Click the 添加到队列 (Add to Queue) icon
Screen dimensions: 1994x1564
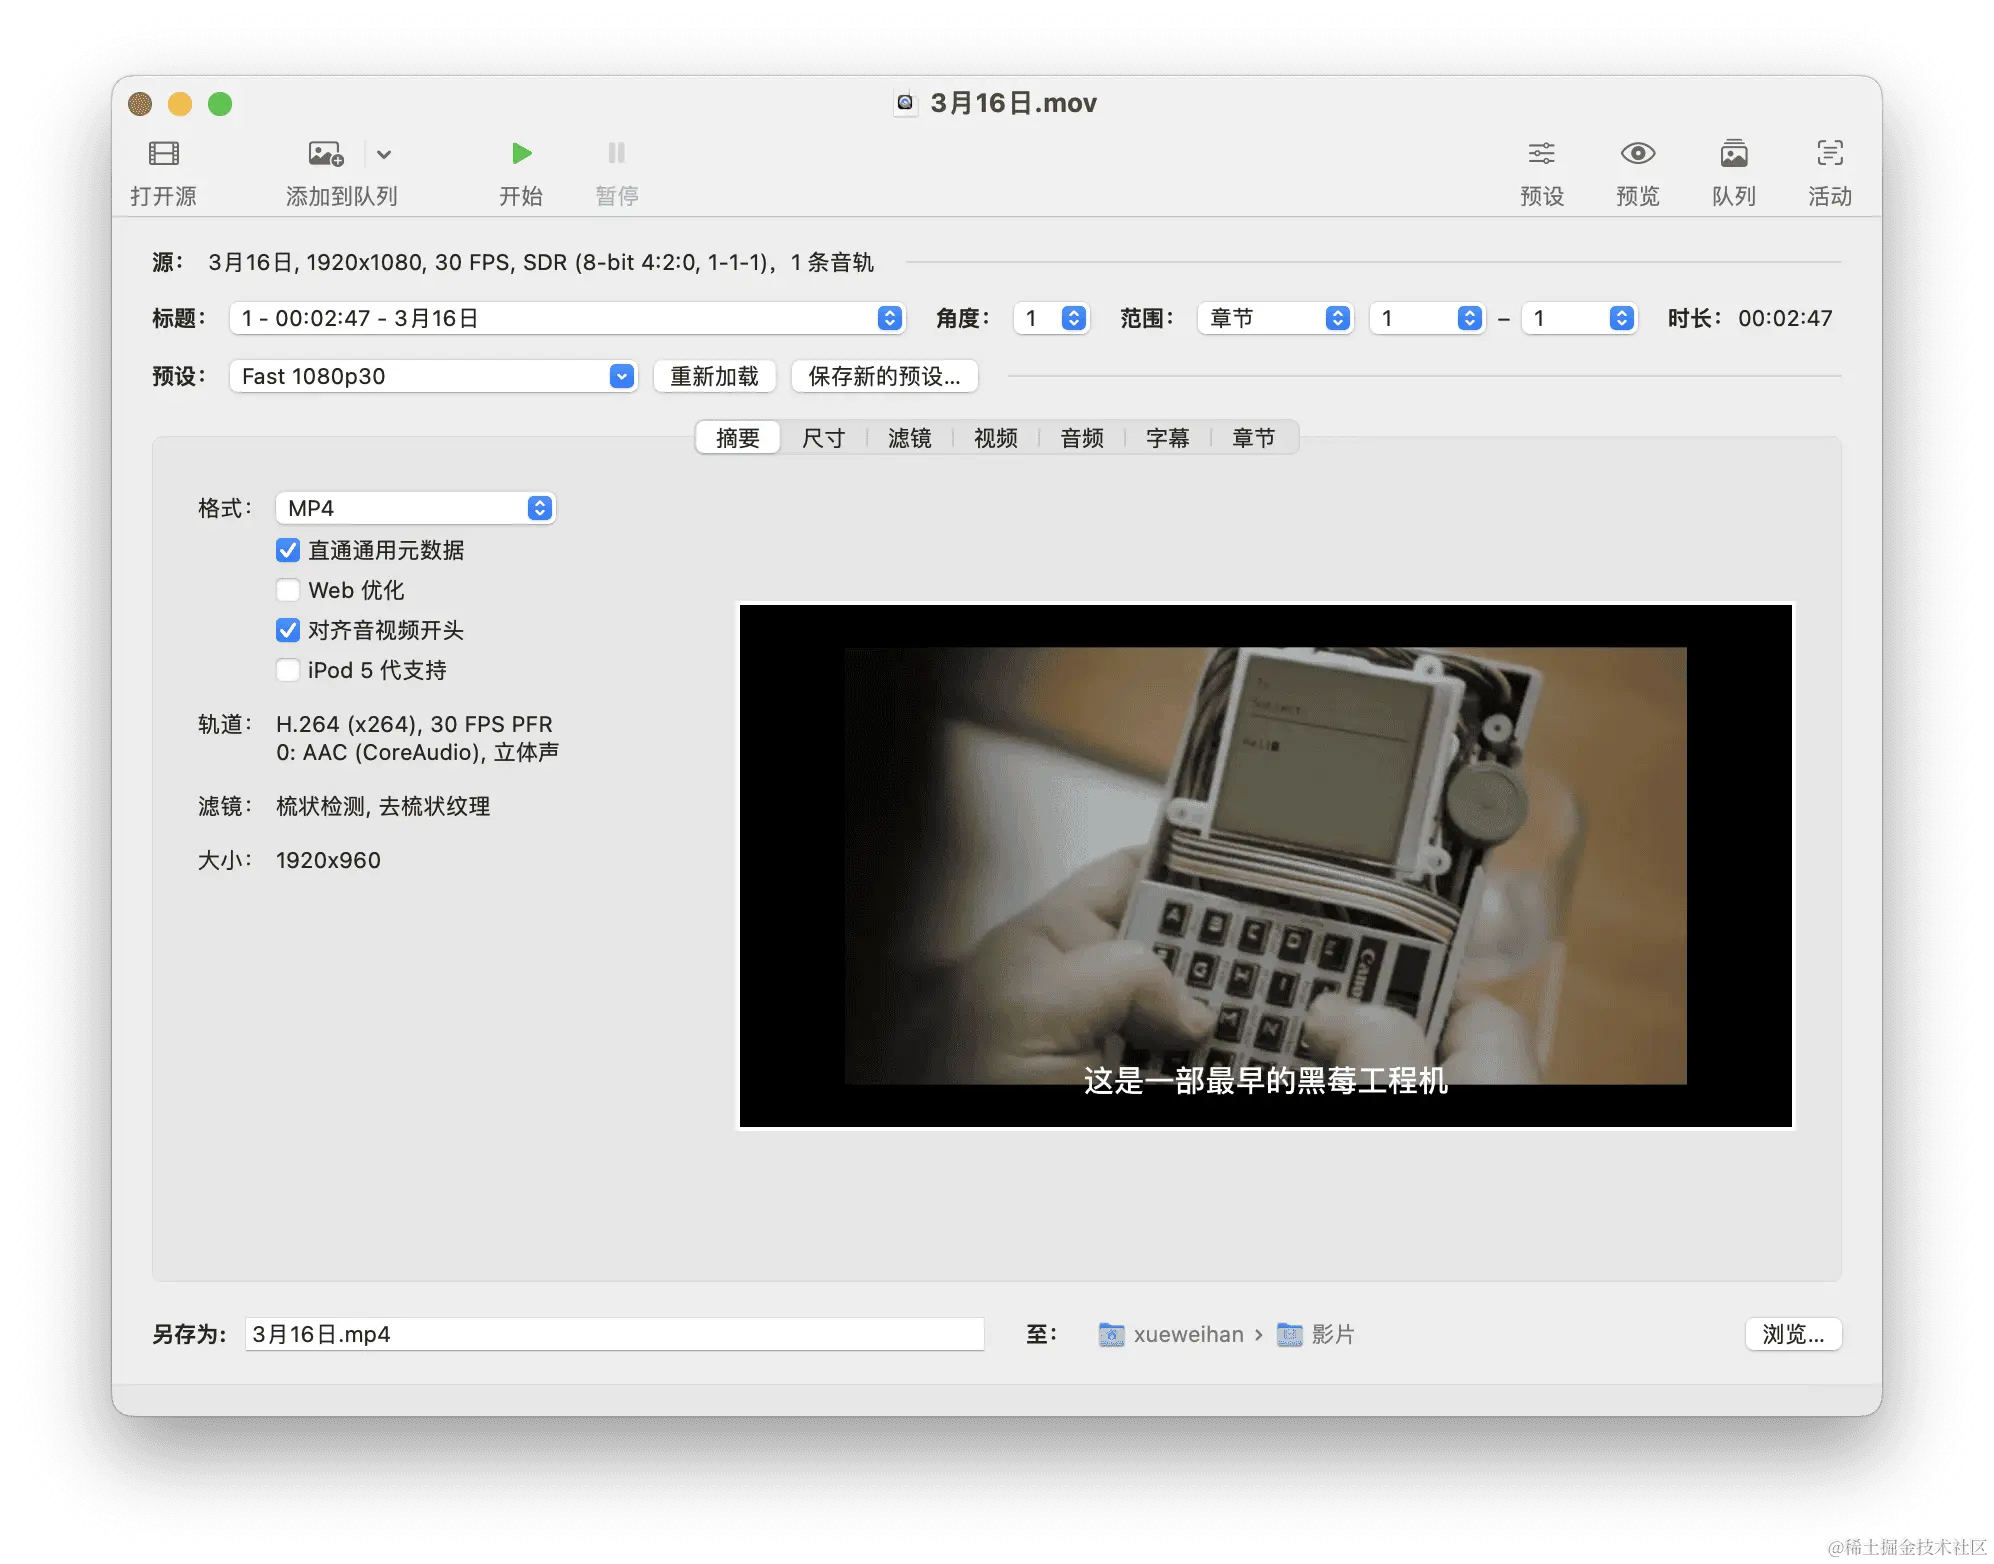point(324,152)
